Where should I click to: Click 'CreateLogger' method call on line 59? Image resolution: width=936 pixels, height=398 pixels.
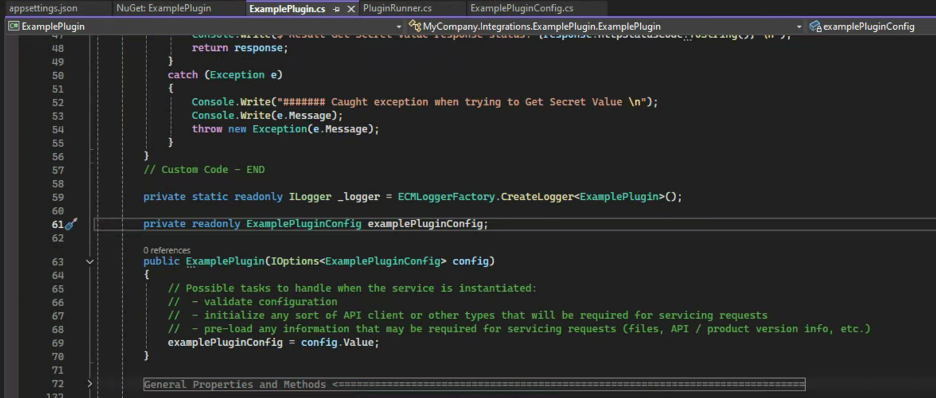[537, 197]
